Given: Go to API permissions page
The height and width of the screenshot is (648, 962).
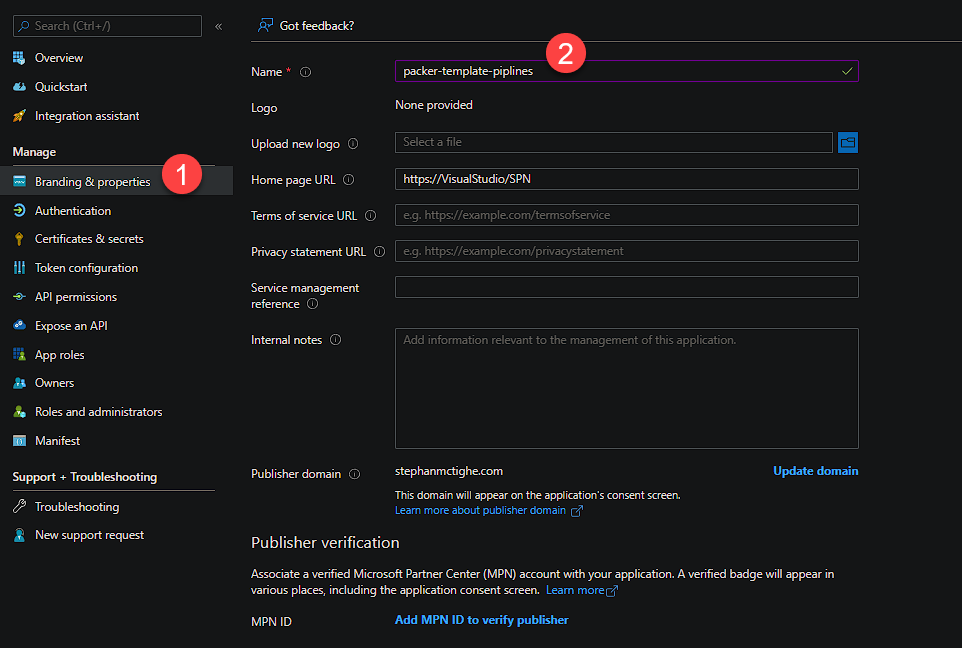Looking at the screenshot, I should (x=76, y=297).
